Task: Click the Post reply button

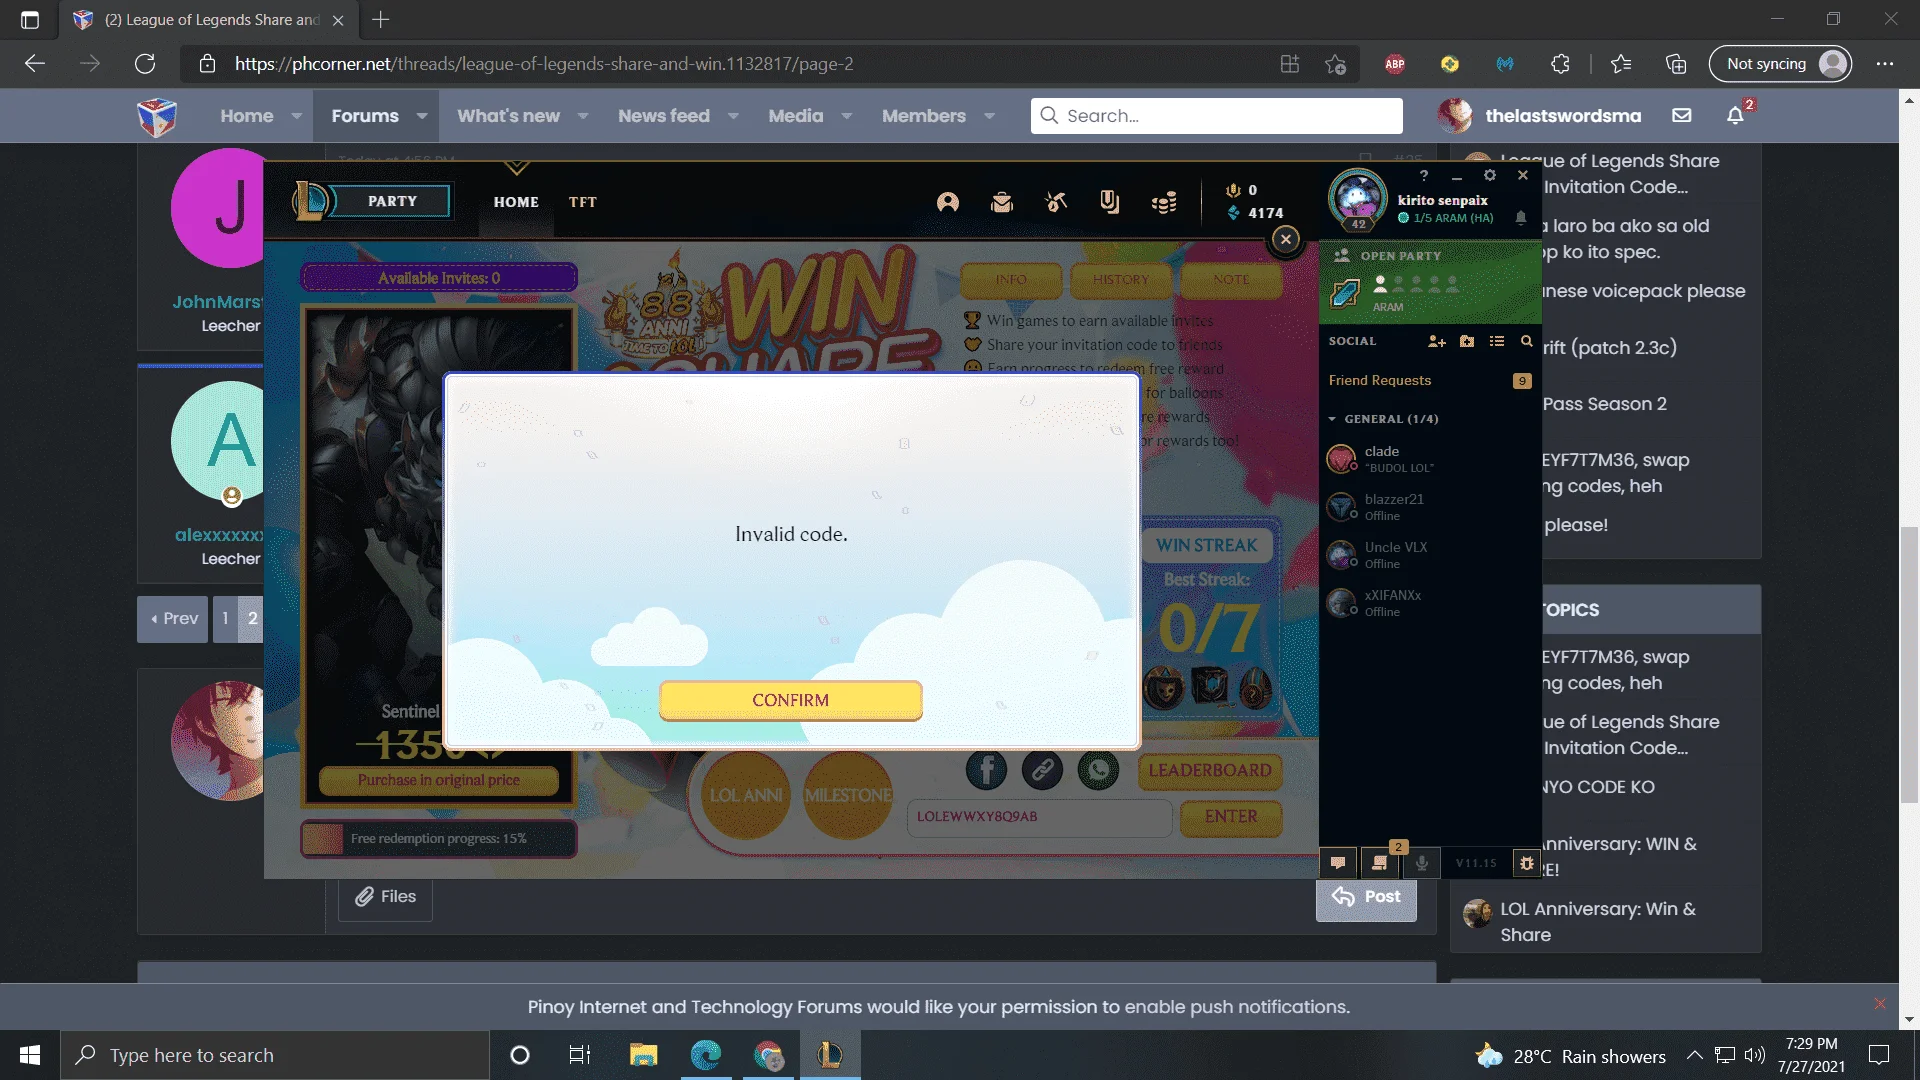Action: [1366, 896]
